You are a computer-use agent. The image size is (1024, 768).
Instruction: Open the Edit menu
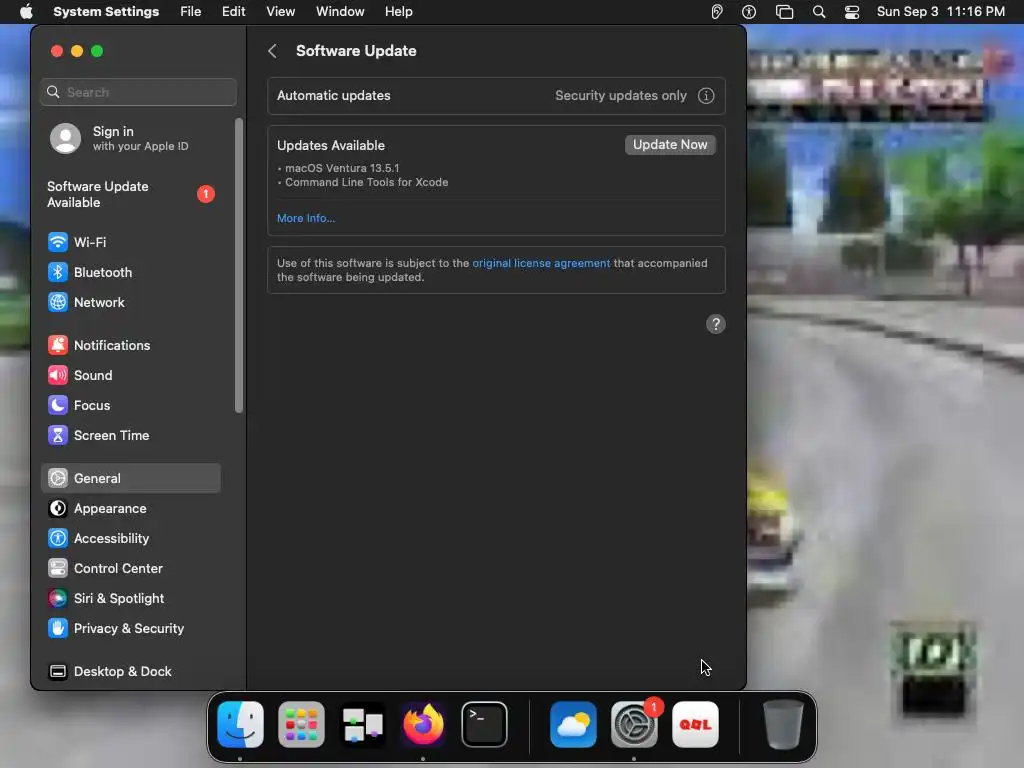click(x=233, y=12)
